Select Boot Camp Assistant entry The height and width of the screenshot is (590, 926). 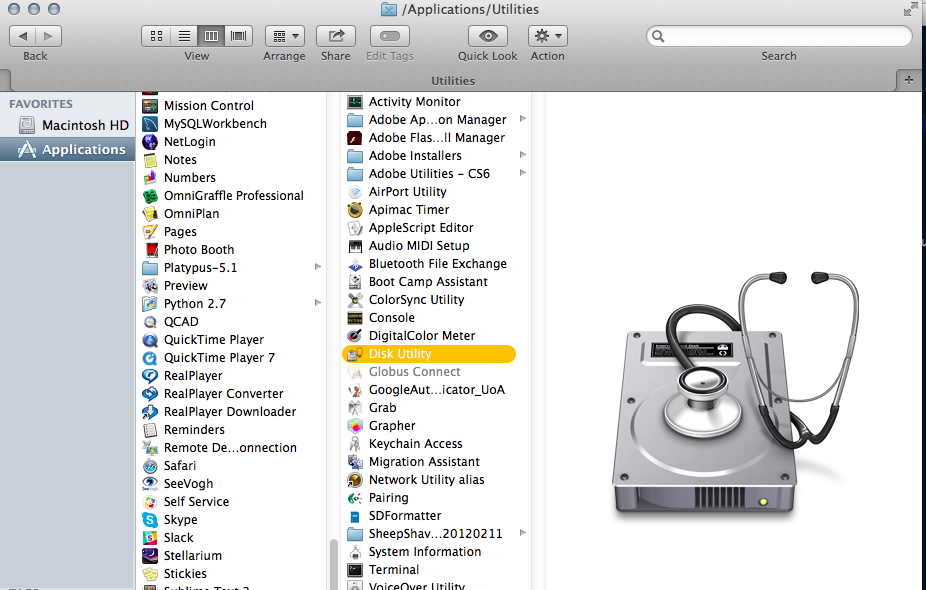[x=429, y=282]
